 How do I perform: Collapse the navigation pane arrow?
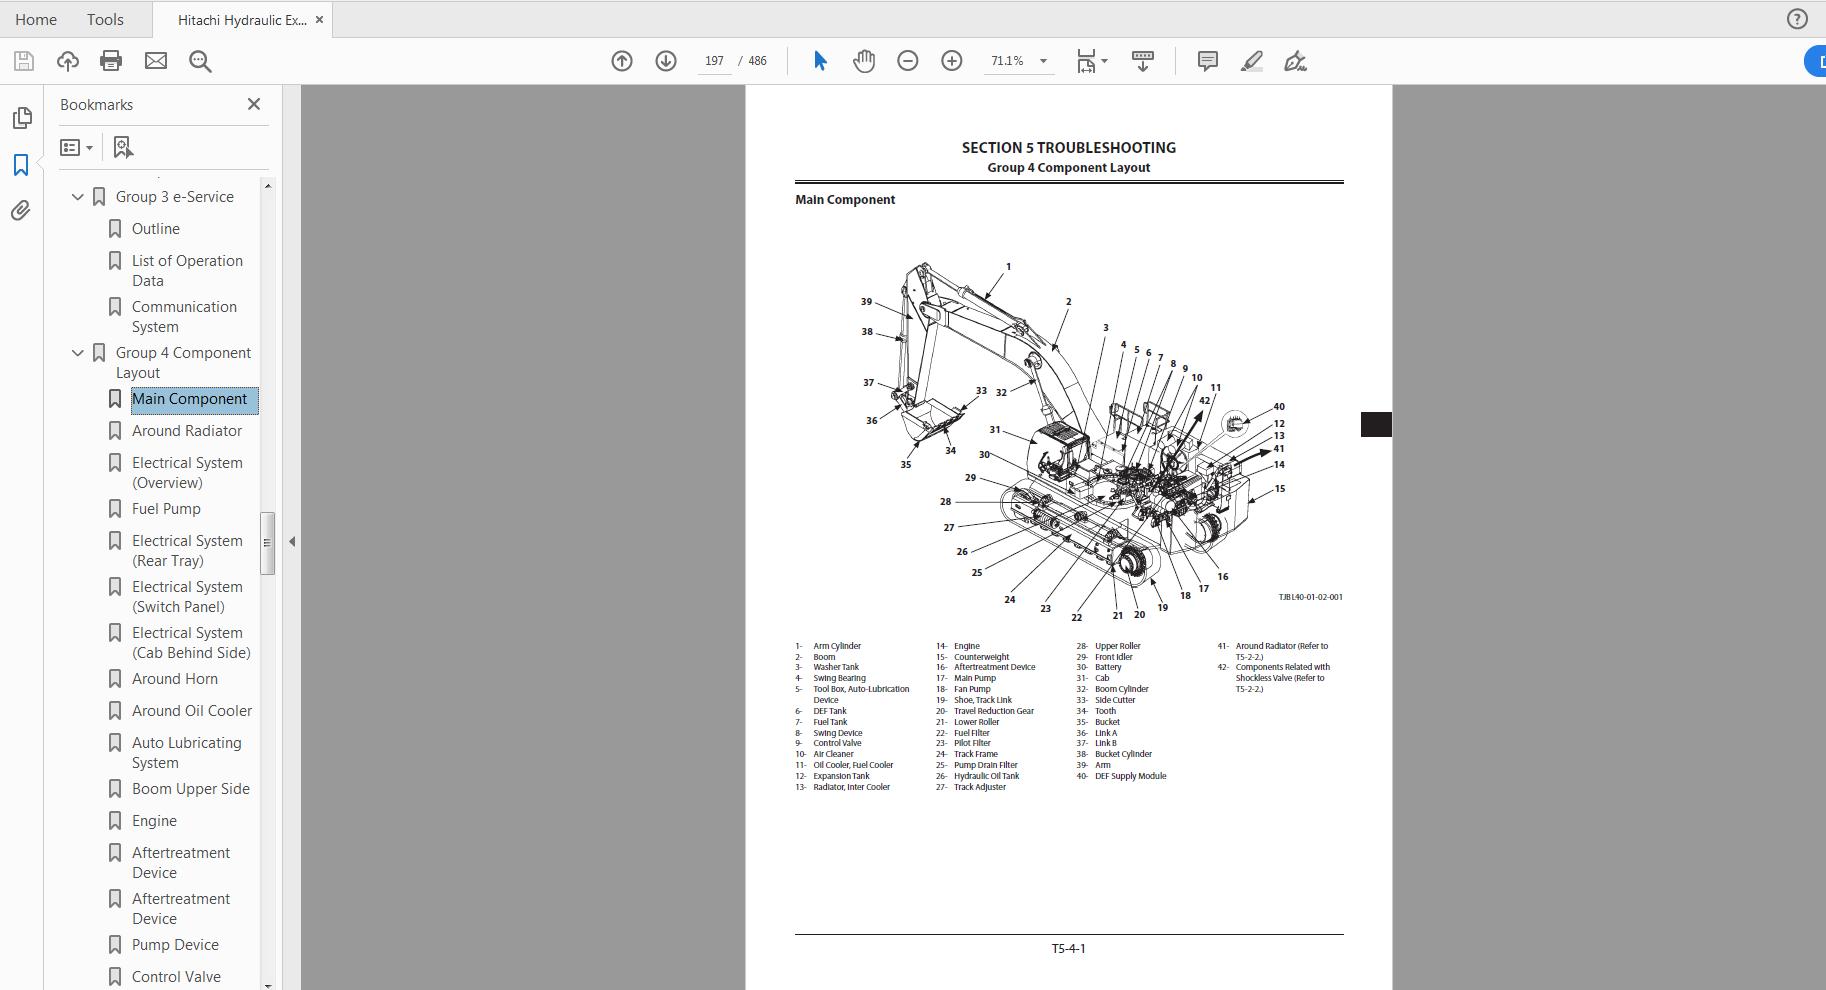click(x=292, y=541)
